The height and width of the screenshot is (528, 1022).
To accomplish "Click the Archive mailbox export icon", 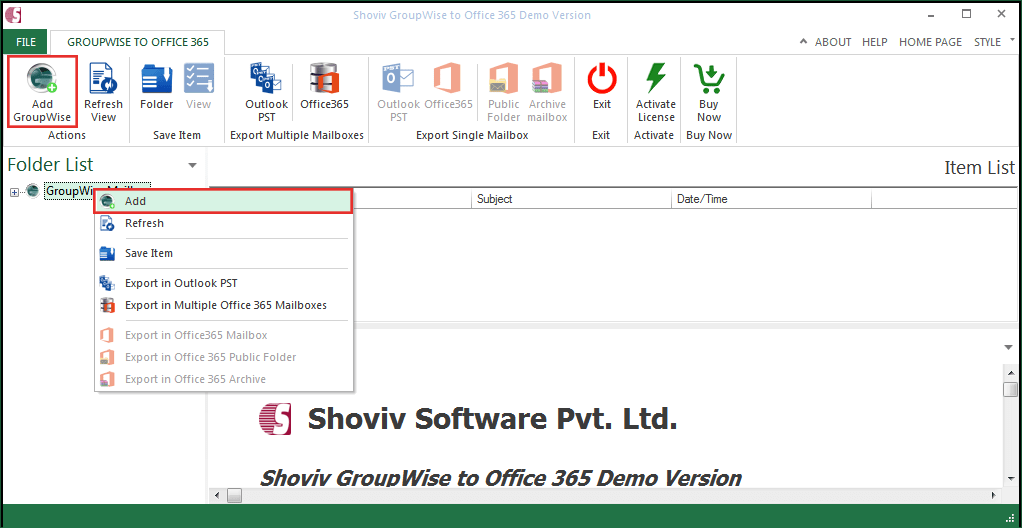I will [548, 92].
